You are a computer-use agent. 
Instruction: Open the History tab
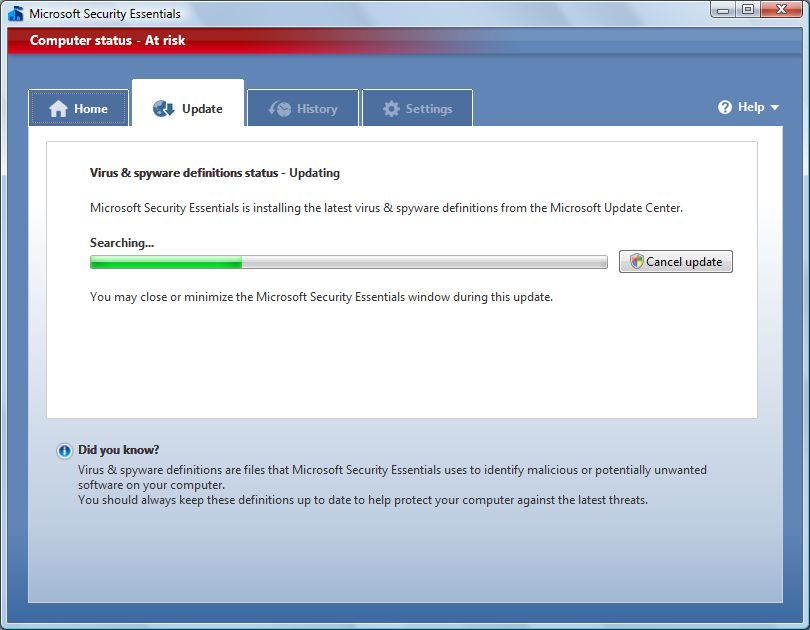(302, 108)
